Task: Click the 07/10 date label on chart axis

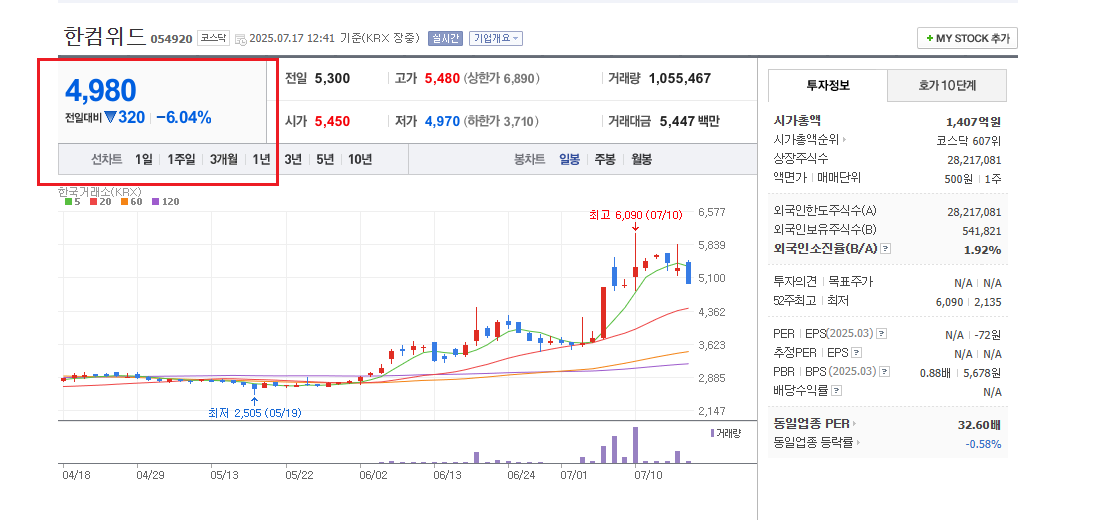Action: tap(649, 475)
